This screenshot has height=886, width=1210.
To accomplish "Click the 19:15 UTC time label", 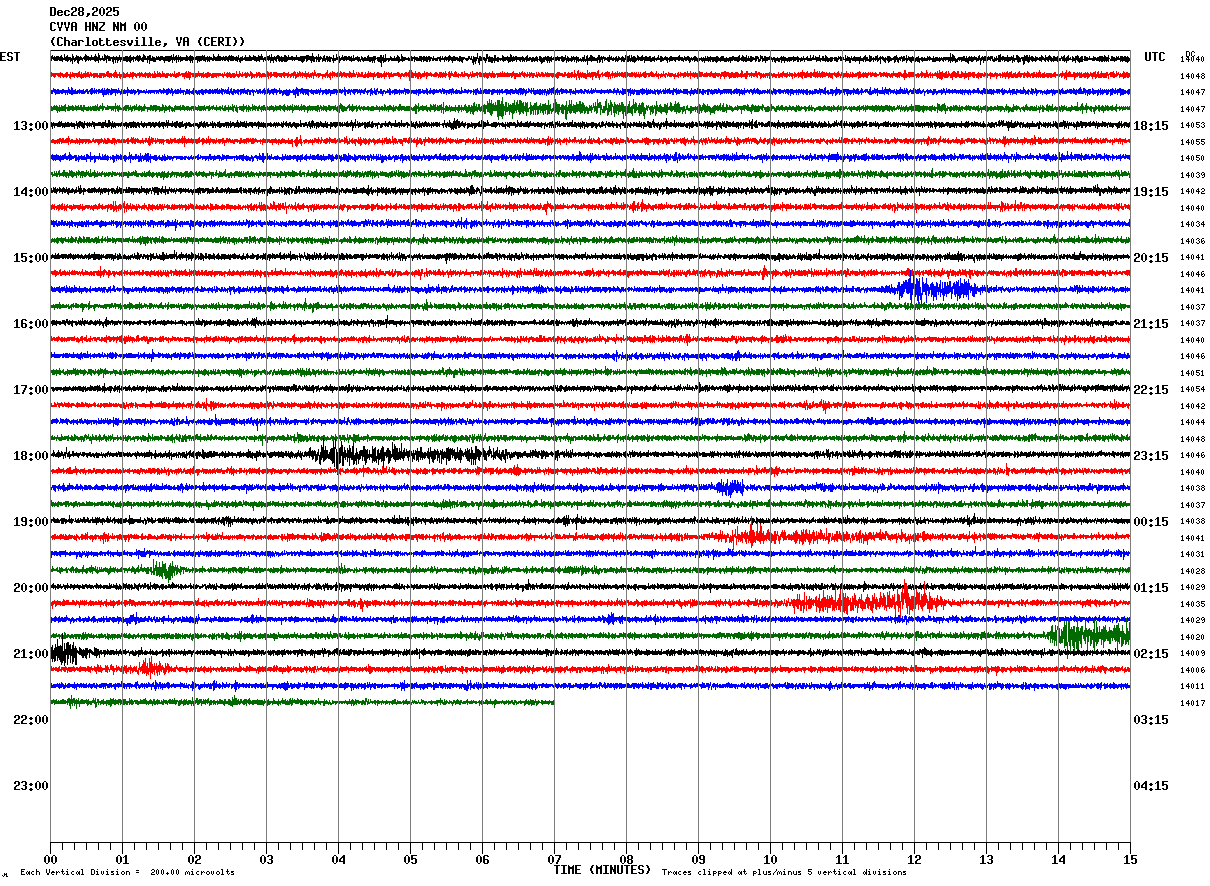I will [x=1150, y=192].
